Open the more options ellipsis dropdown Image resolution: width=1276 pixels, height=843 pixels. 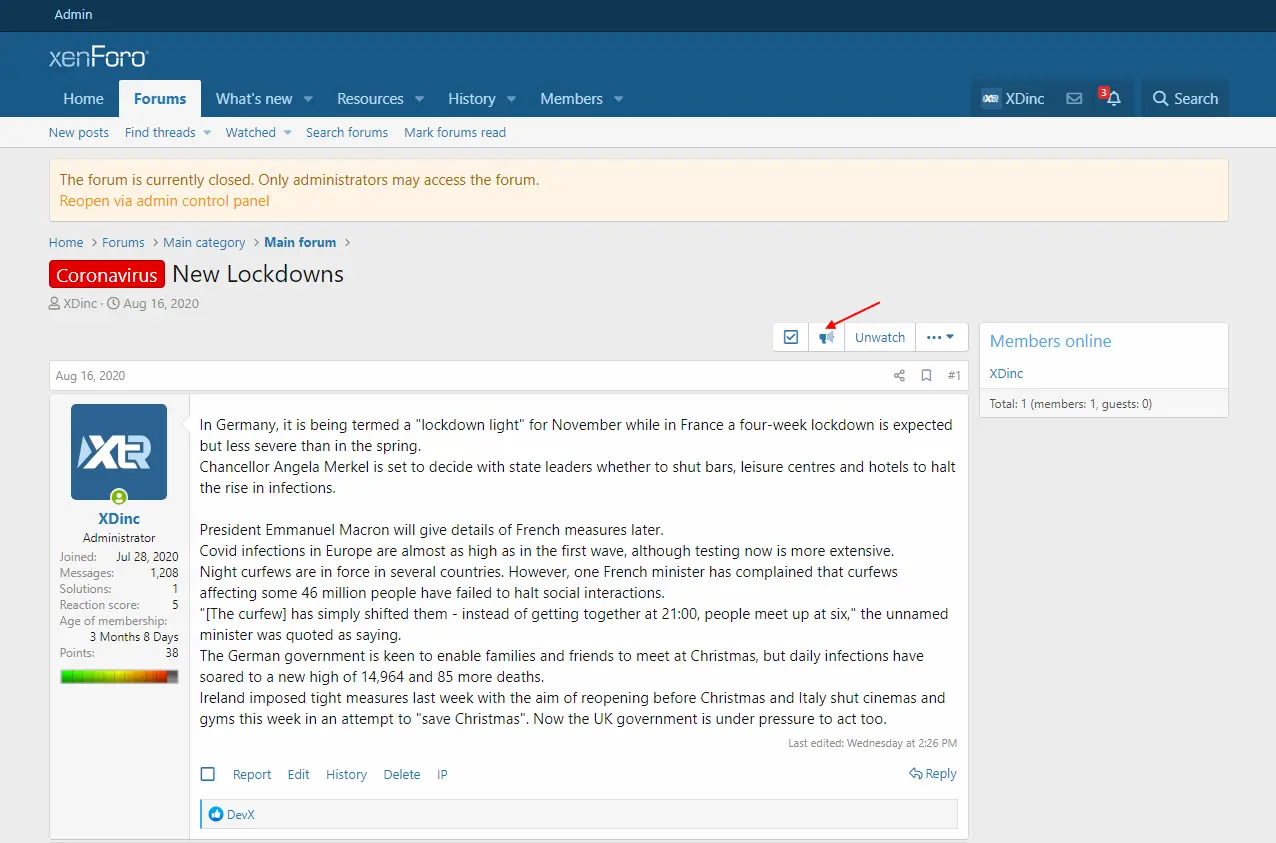(941, 338)
